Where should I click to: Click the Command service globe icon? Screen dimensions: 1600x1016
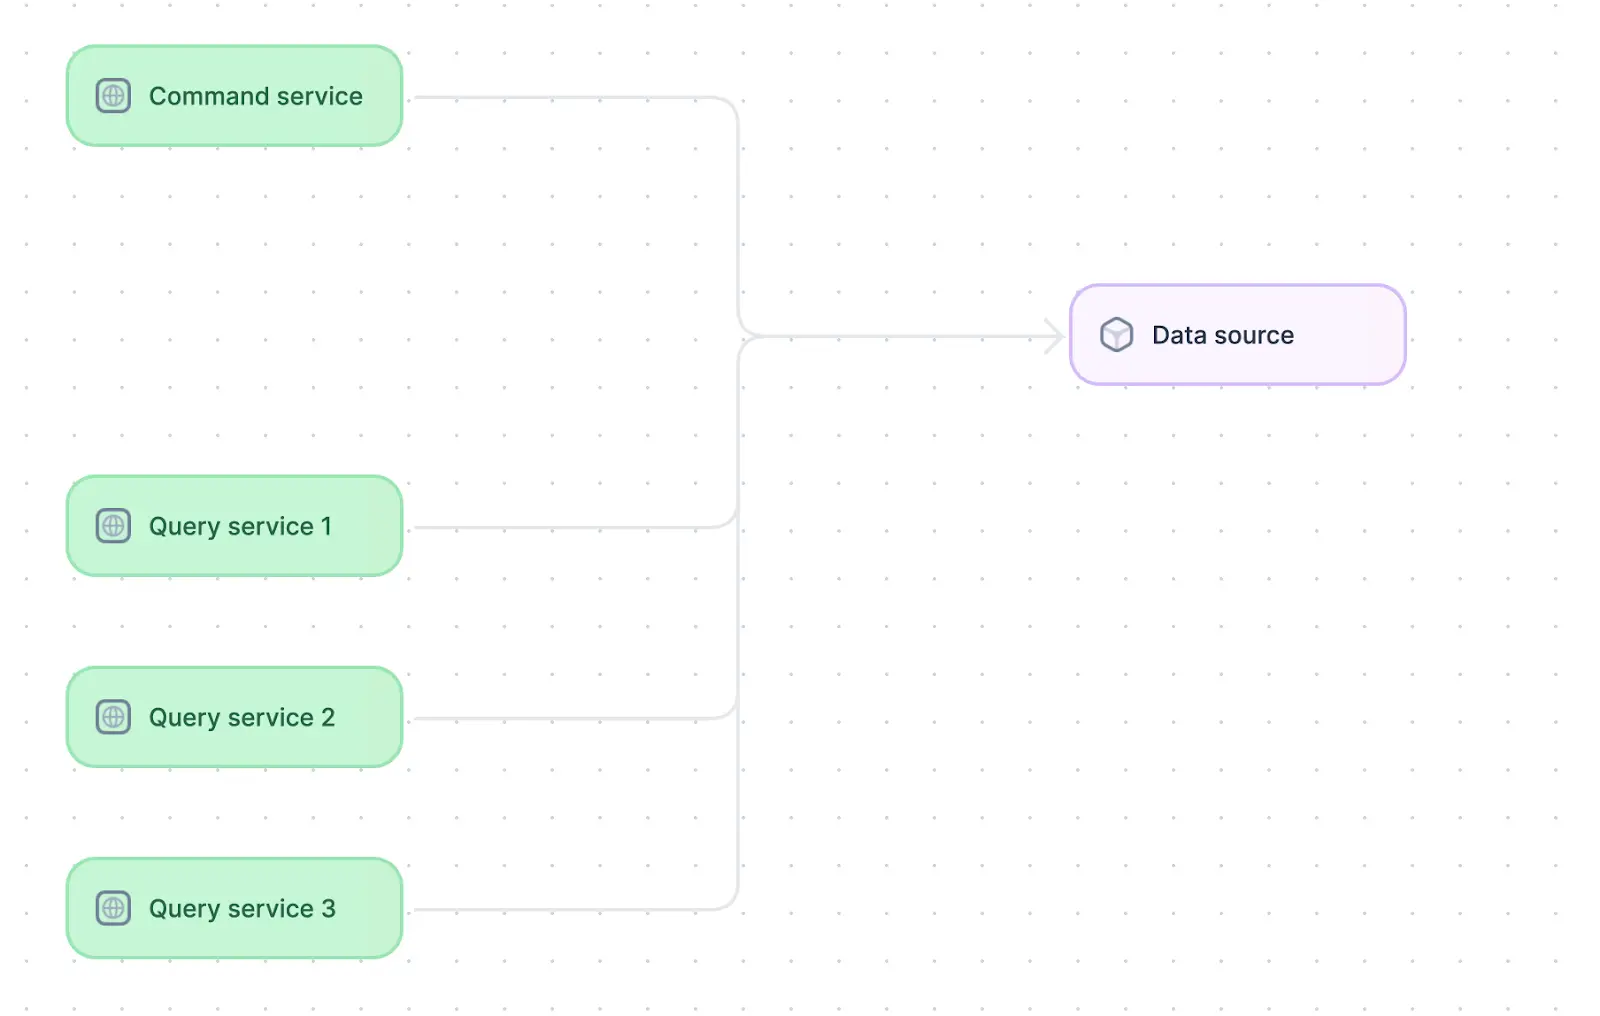coord(113,96)
